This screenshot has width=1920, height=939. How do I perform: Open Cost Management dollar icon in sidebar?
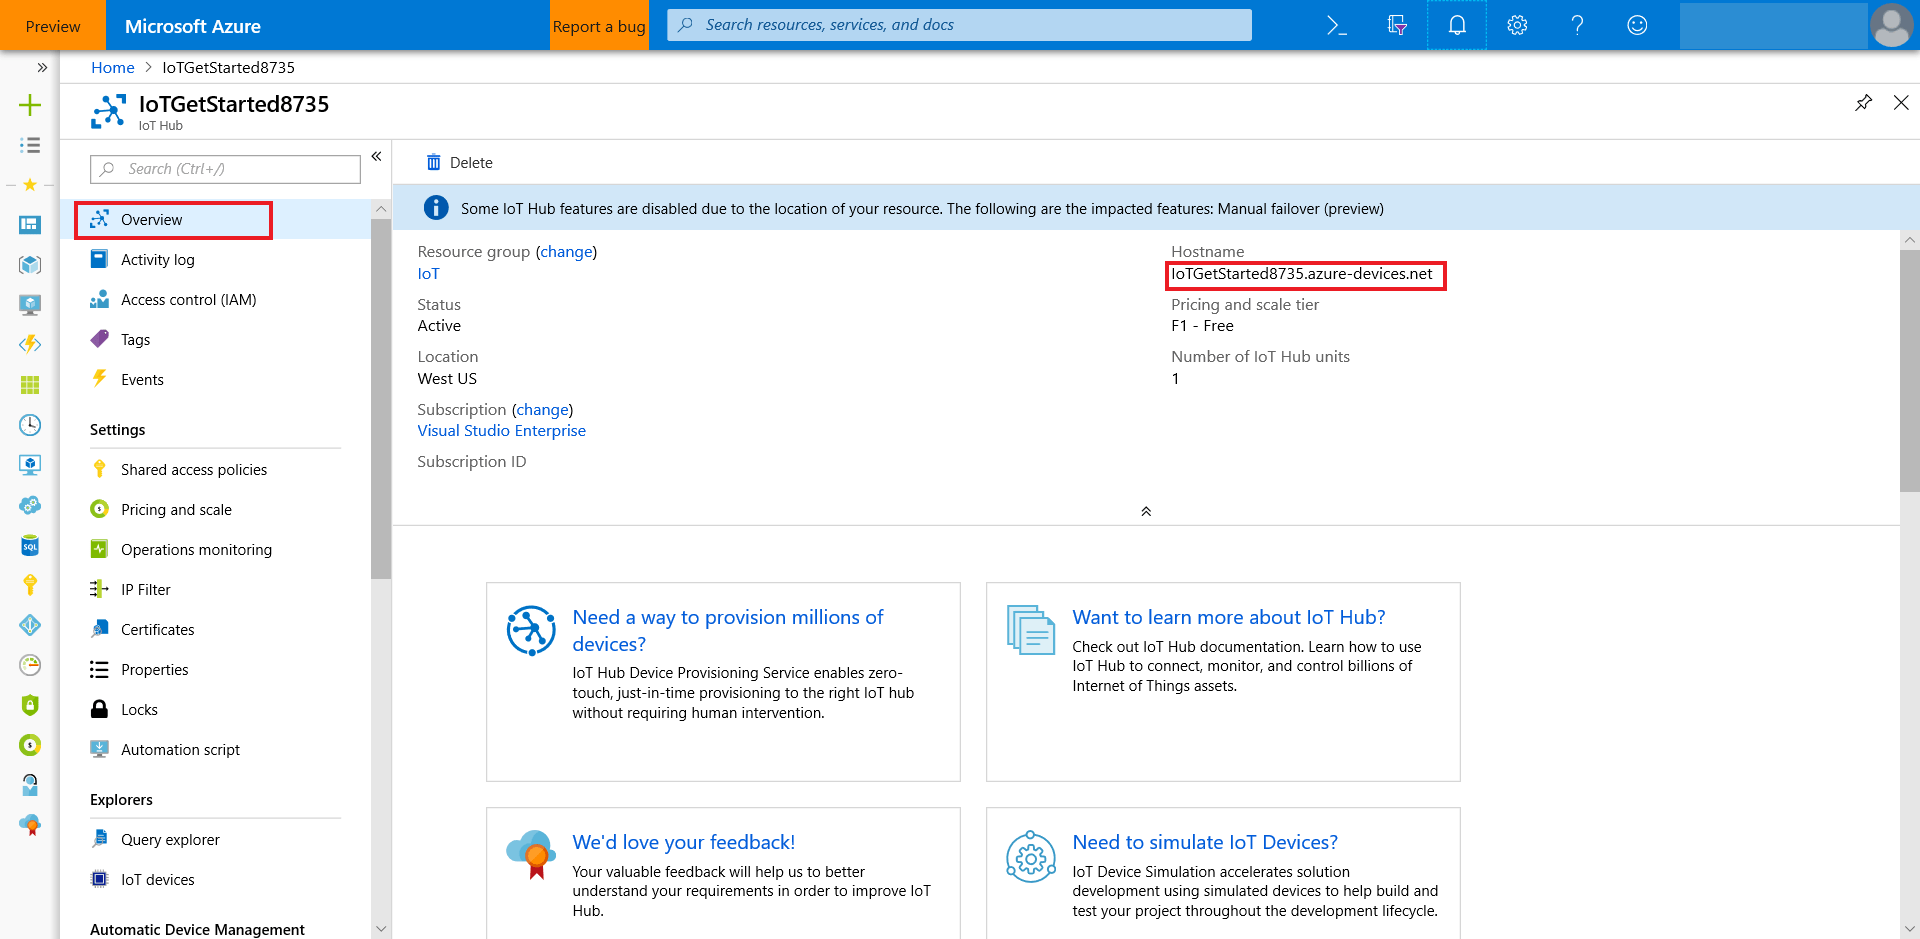coord(30,745)
